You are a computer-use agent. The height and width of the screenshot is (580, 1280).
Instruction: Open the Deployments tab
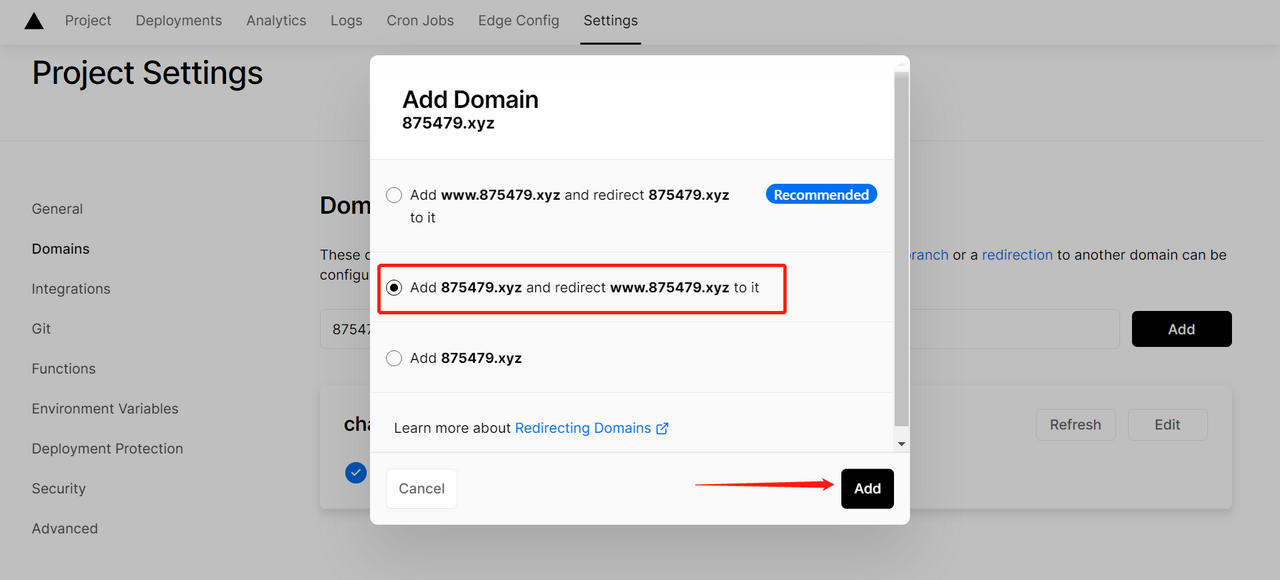coord(179,21)
